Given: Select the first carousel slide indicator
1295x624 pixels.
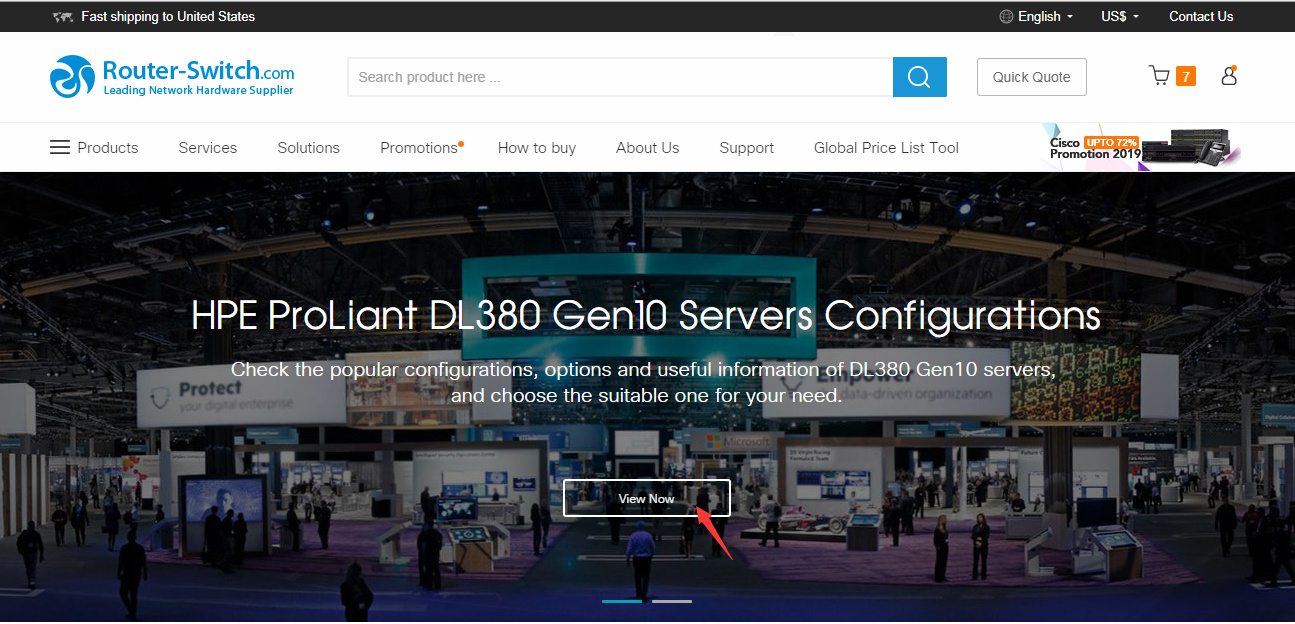Looking at the screenshot, I should [x=622, y=601].
